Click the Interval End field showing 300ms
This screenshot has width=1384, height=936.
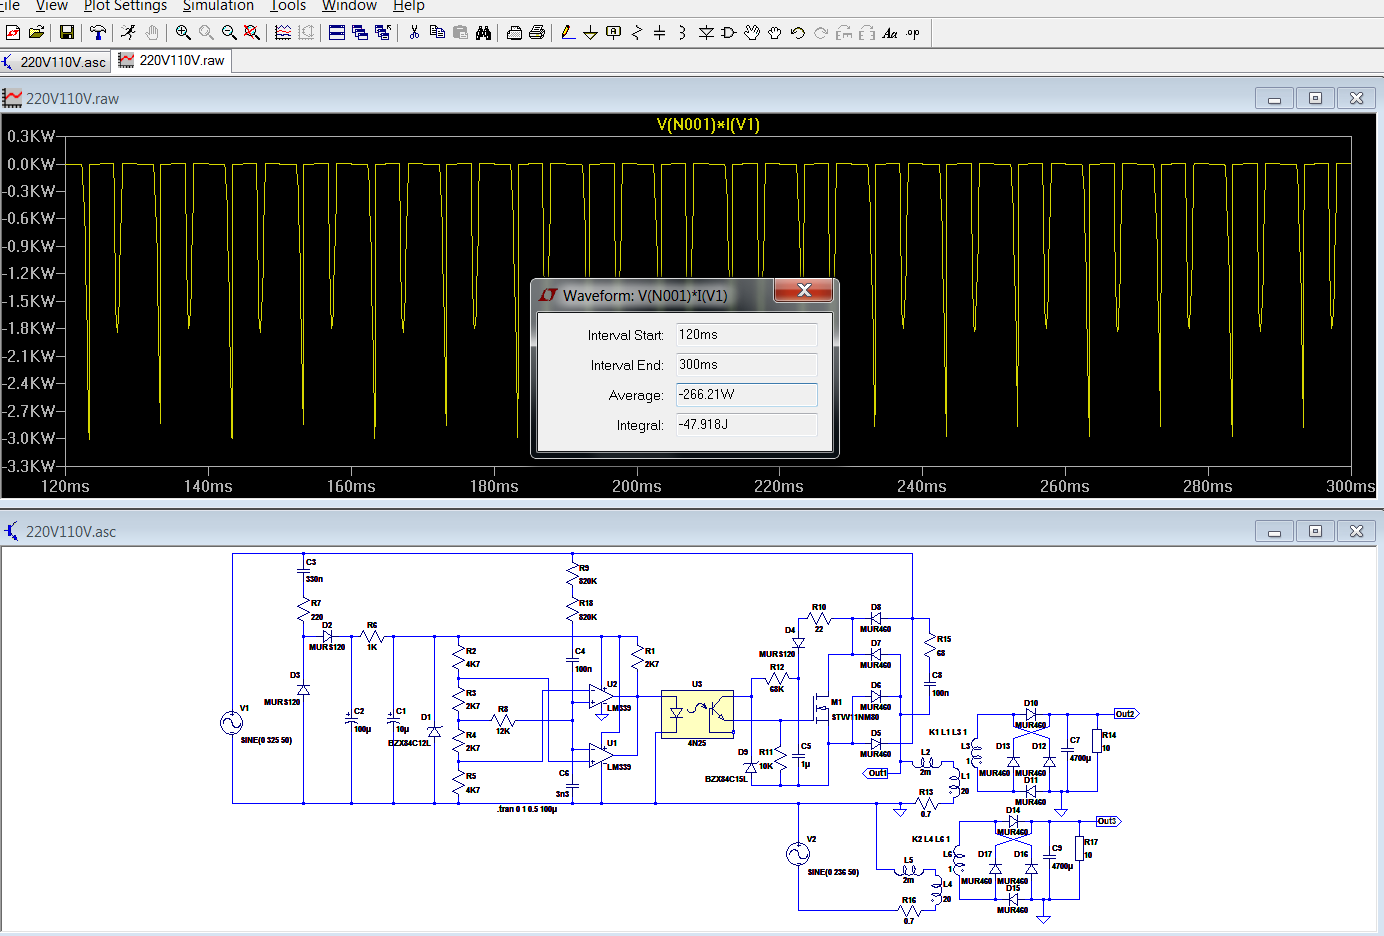coord(746,365)
